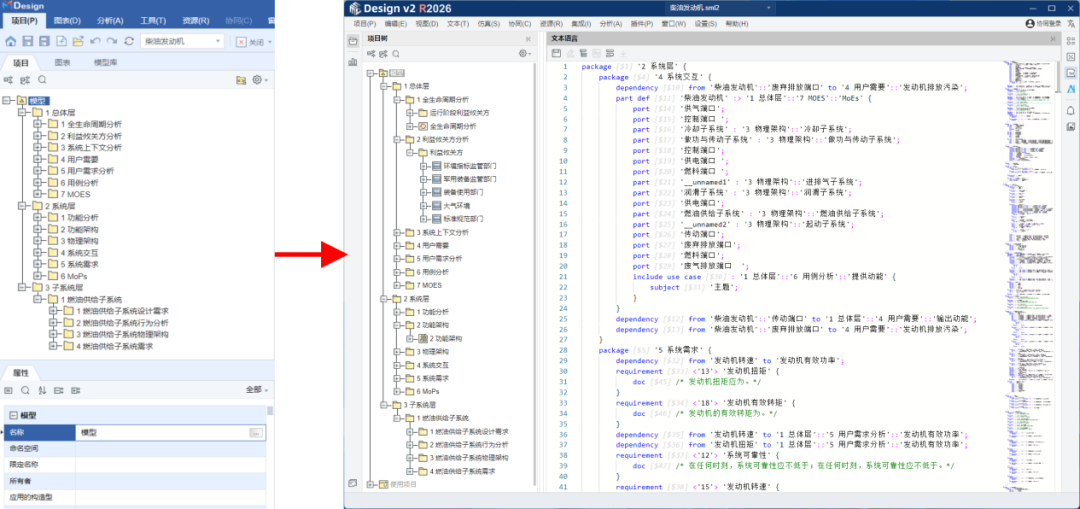Click the sort icon in properties toolbar
Screen dimensions: 1080x509
click(41, 391)
